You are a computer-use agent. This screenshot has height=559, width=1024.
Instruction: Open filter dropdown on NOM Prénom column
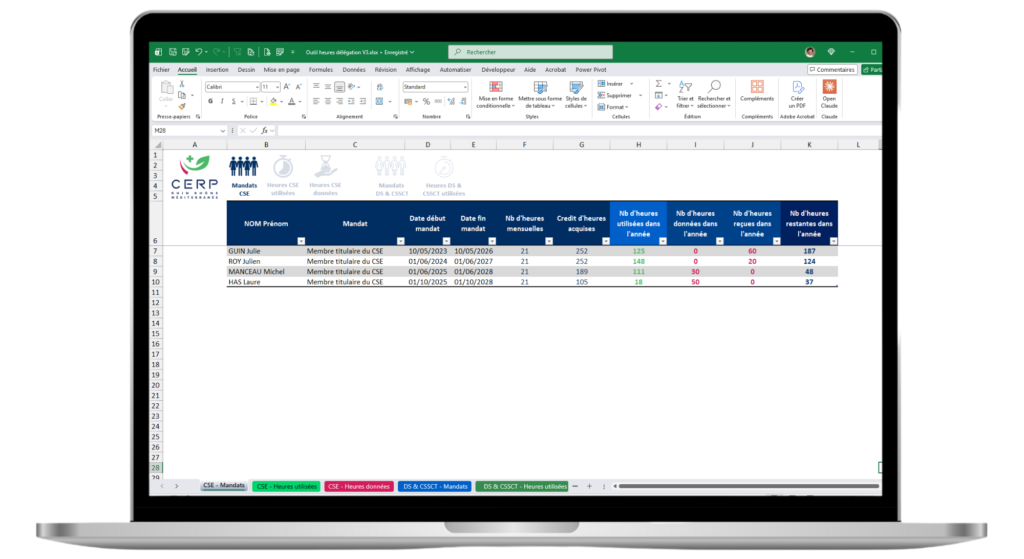[x=300, y=241]
